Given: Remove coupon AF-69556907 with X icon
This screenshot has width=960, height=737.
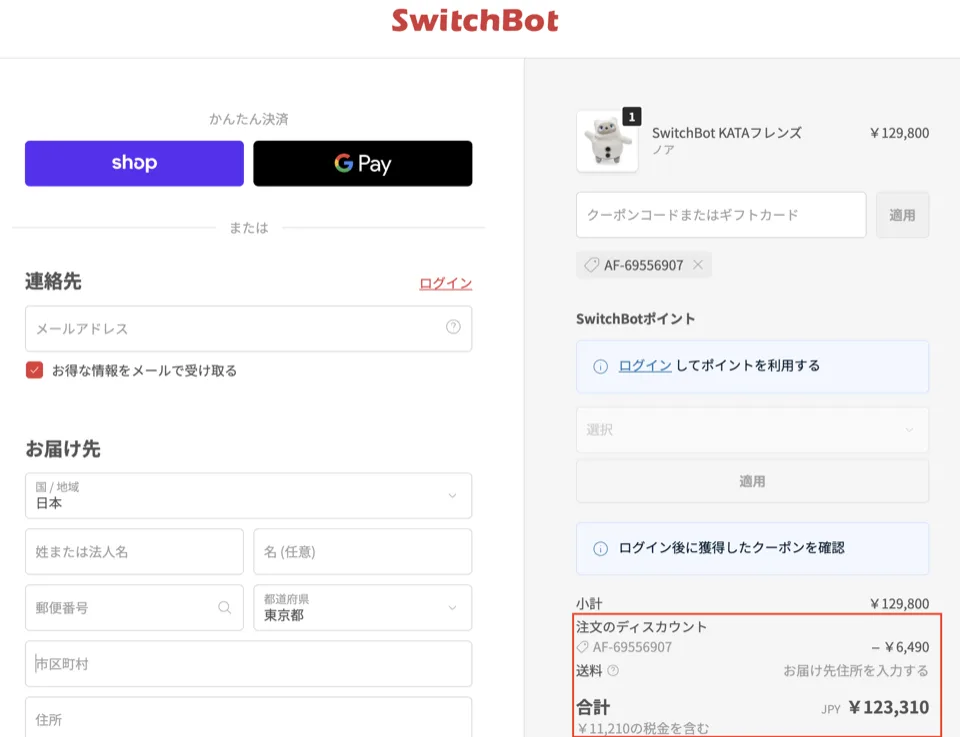Looking at the screenshot, I should point(698,265).
